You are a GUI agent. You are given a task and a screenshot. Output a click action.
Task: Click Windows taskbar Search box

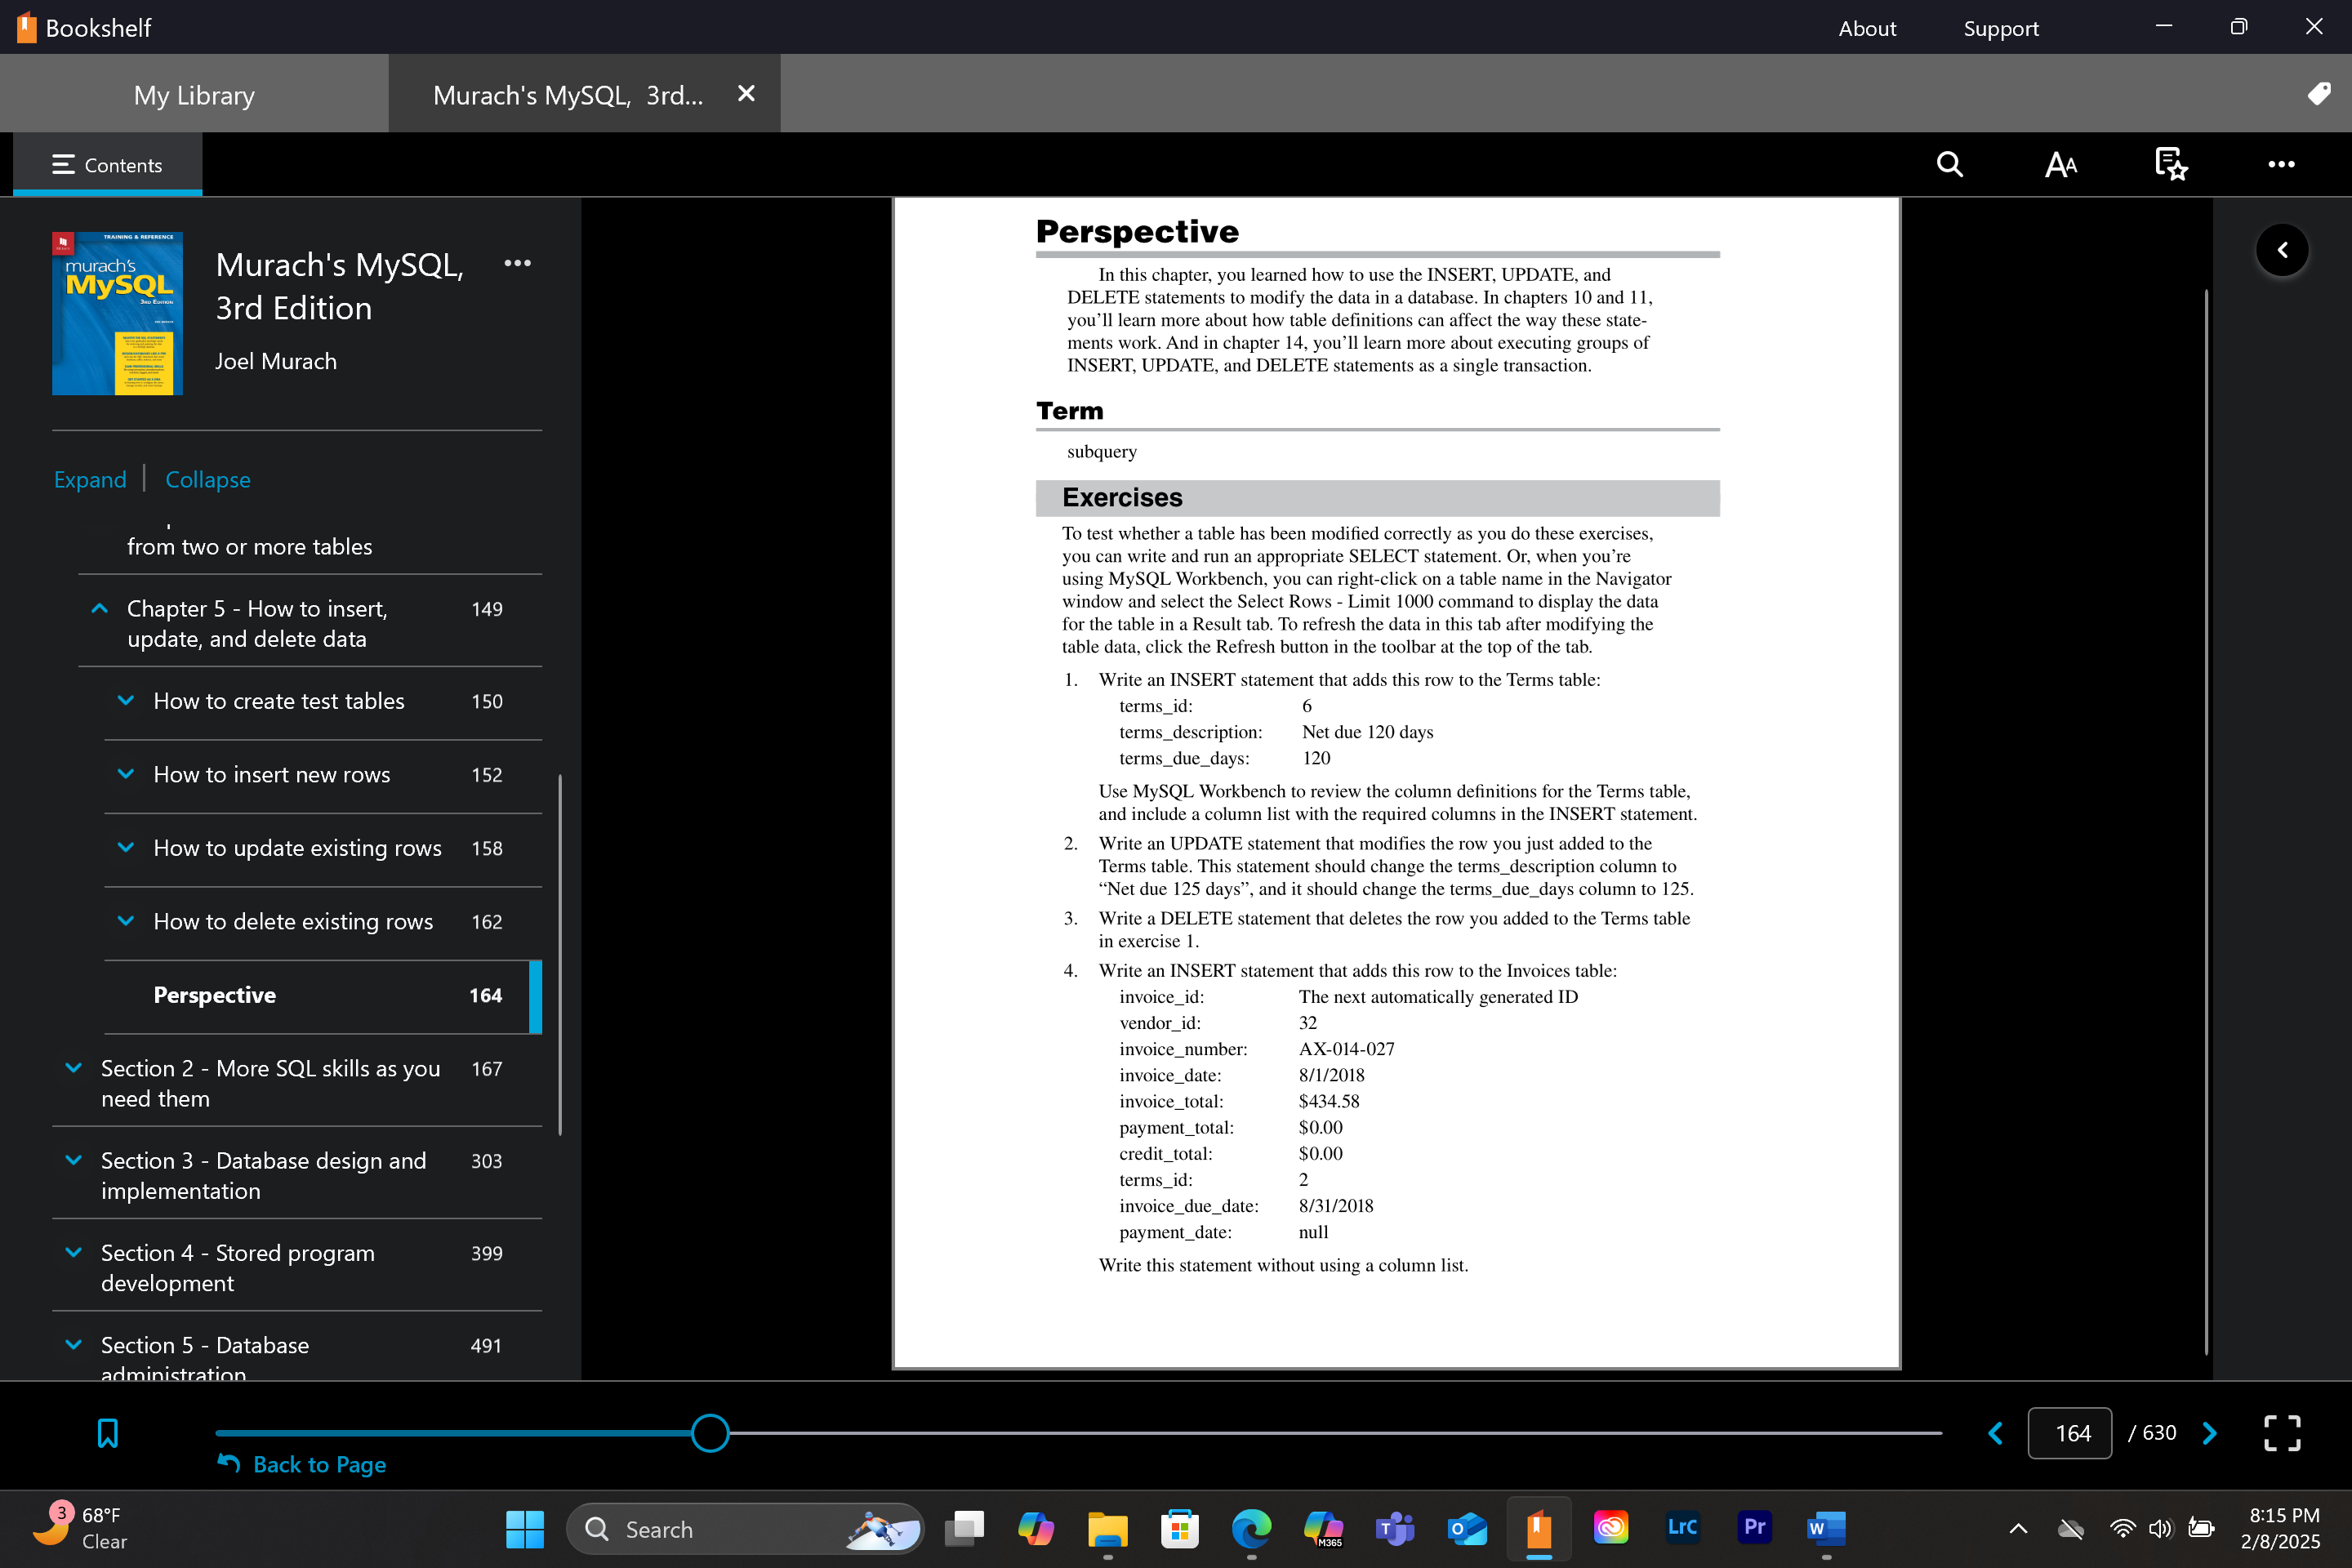745,1529
